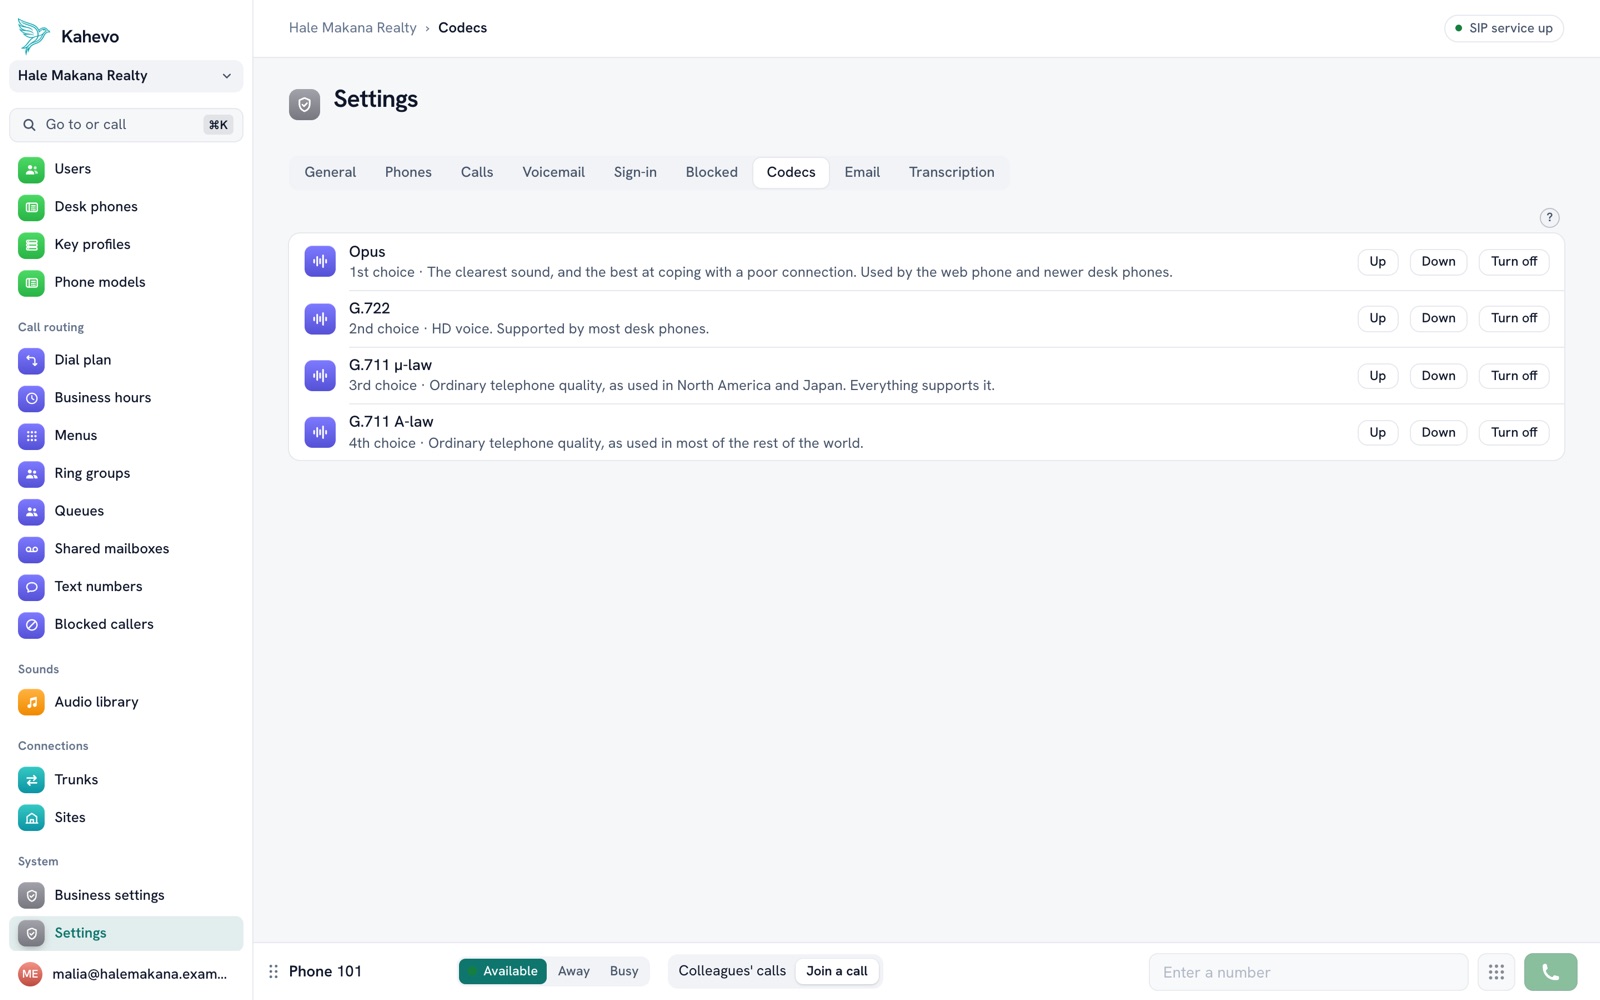Open the Go to or call search
The image size is (1600, 1000).
coord(126,125)
